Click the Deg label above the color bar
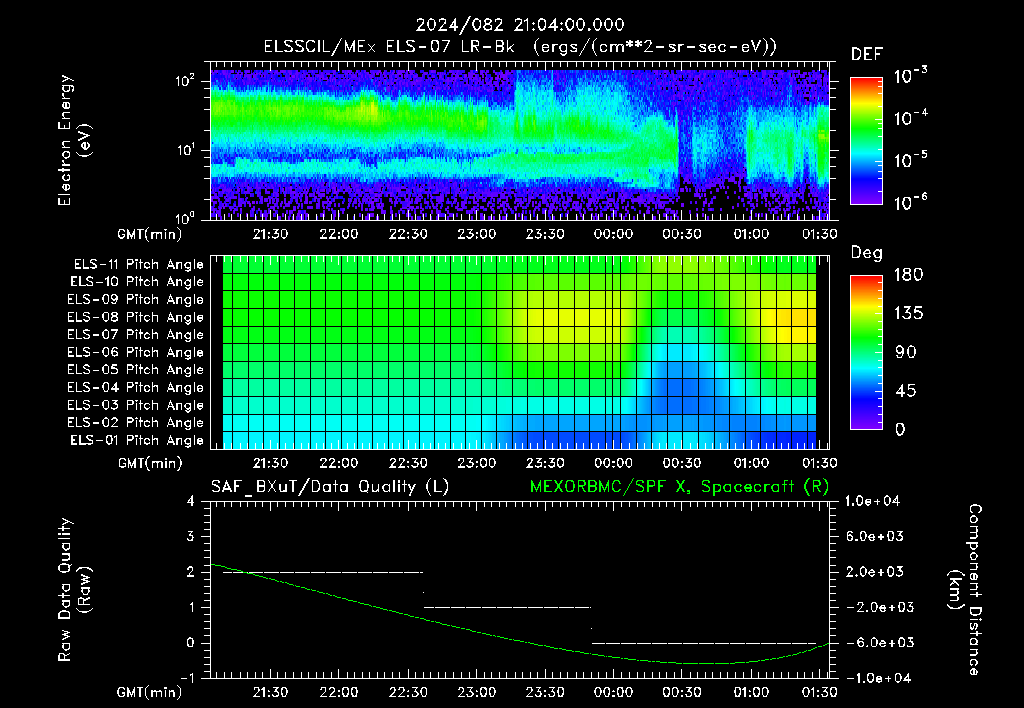The height and width of the screenshot is (708, 1024). tap(866, 253)
